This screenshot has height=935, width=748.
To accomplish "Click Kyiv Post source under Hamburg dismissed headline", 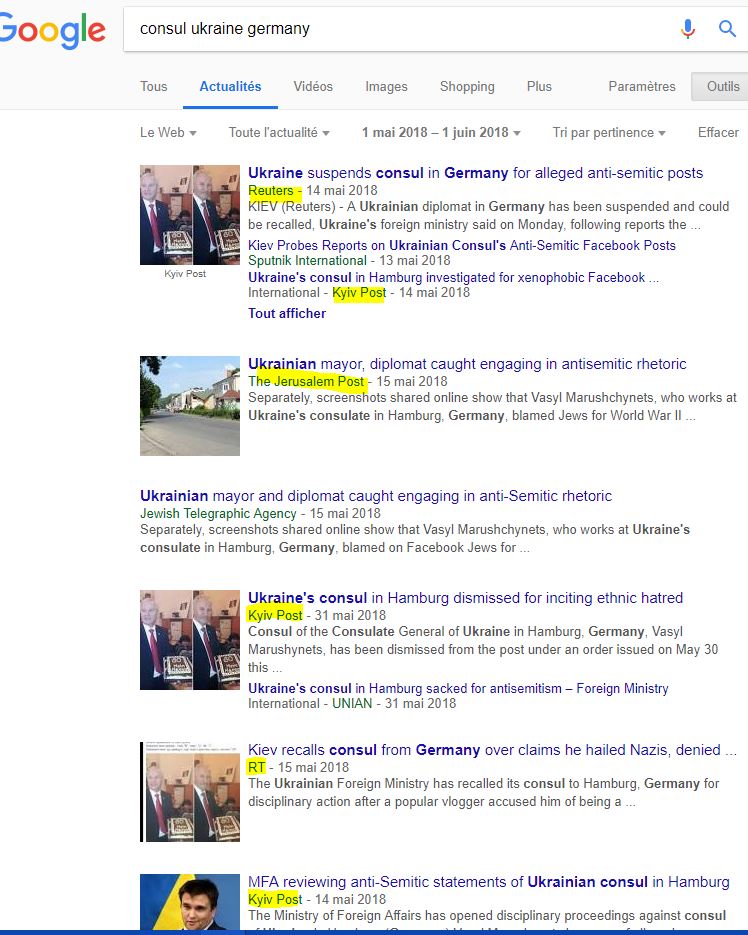I will [275, 615].
